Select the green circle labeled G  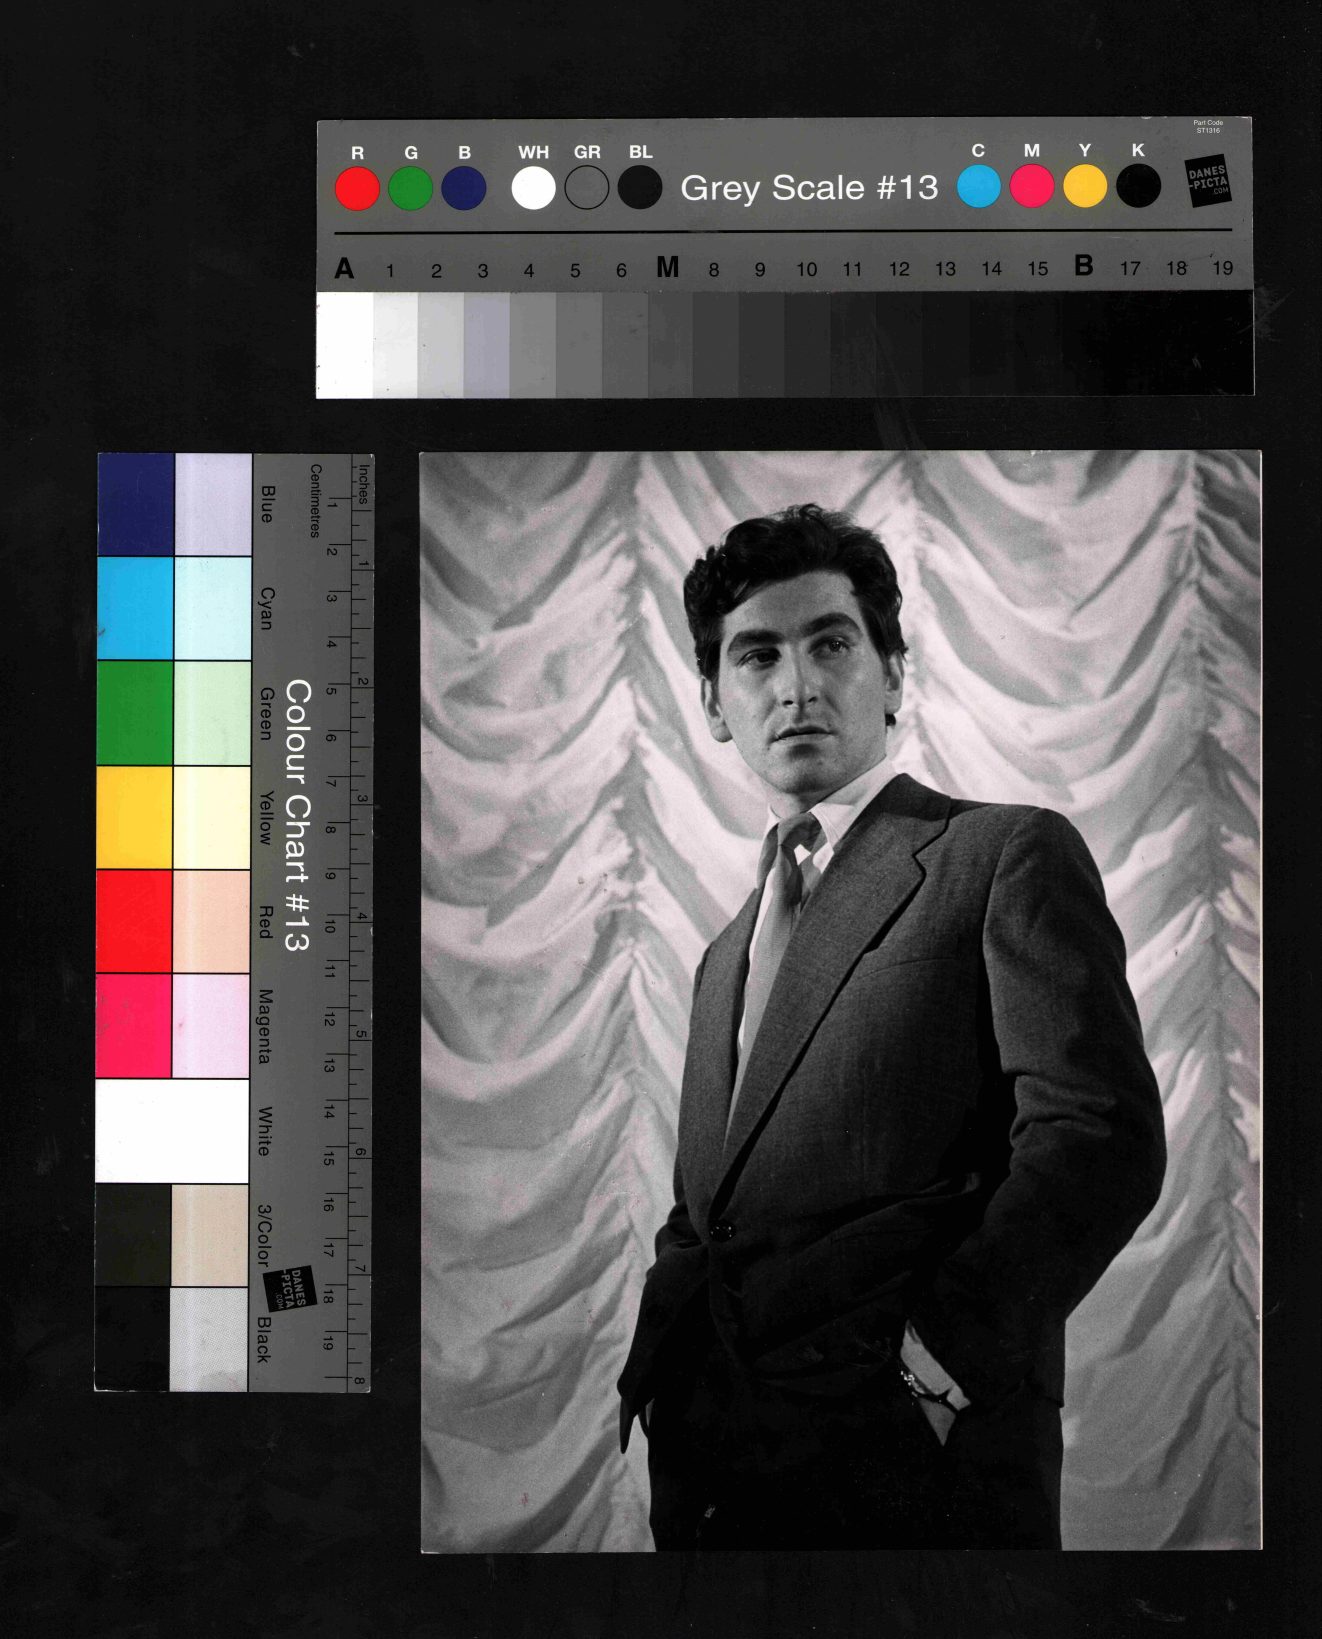[x=410, y=189]
